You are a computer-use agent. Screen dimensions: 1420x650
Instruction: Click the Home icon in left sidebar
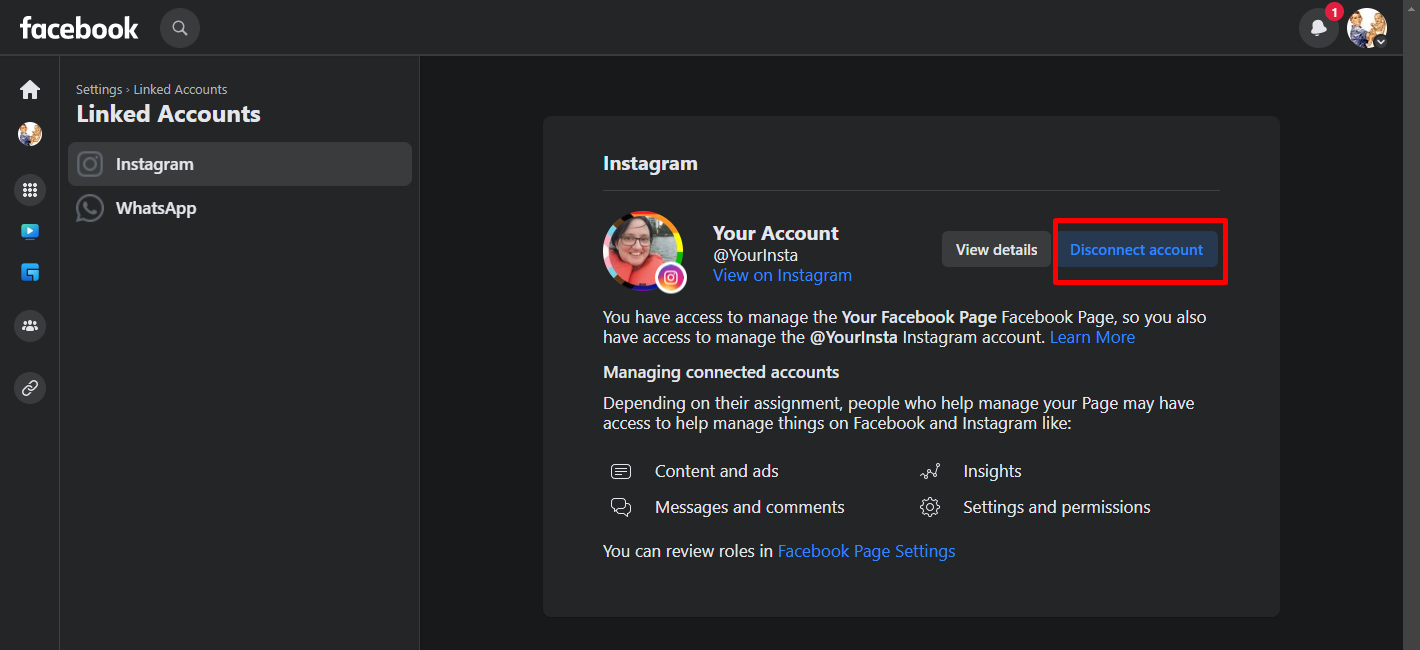pos(30,90)
